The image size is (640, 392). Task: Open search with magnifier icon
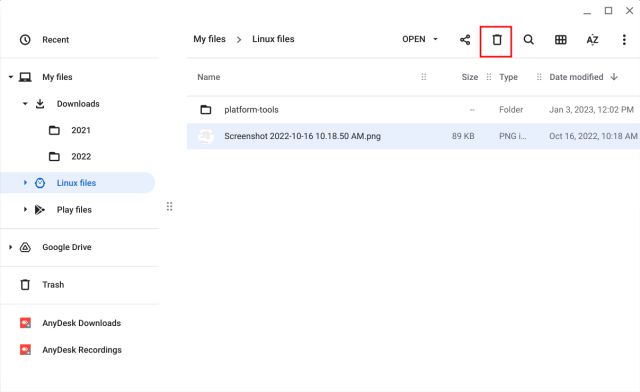pyautogui.click(x=529, y=40)
